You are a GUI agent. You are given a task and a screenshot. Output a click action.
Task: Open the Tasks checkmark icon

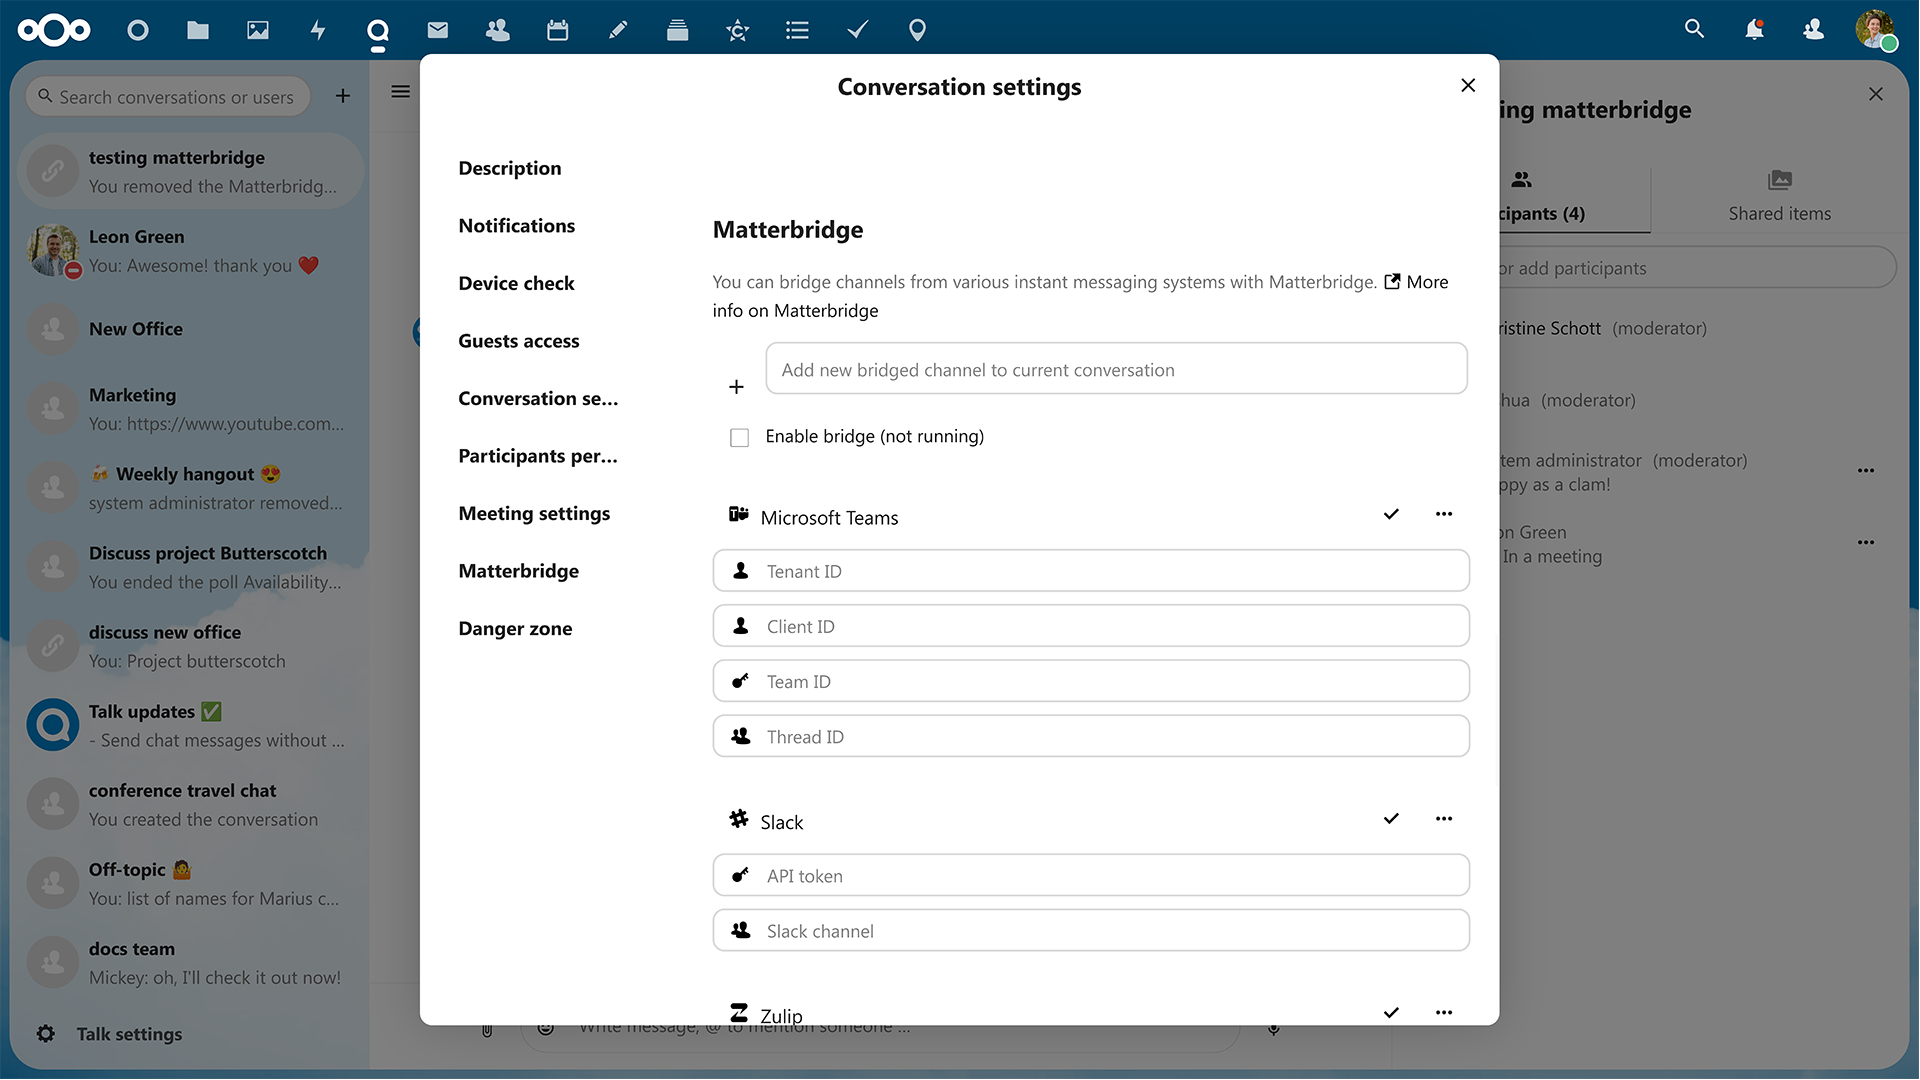pos(858,30)
